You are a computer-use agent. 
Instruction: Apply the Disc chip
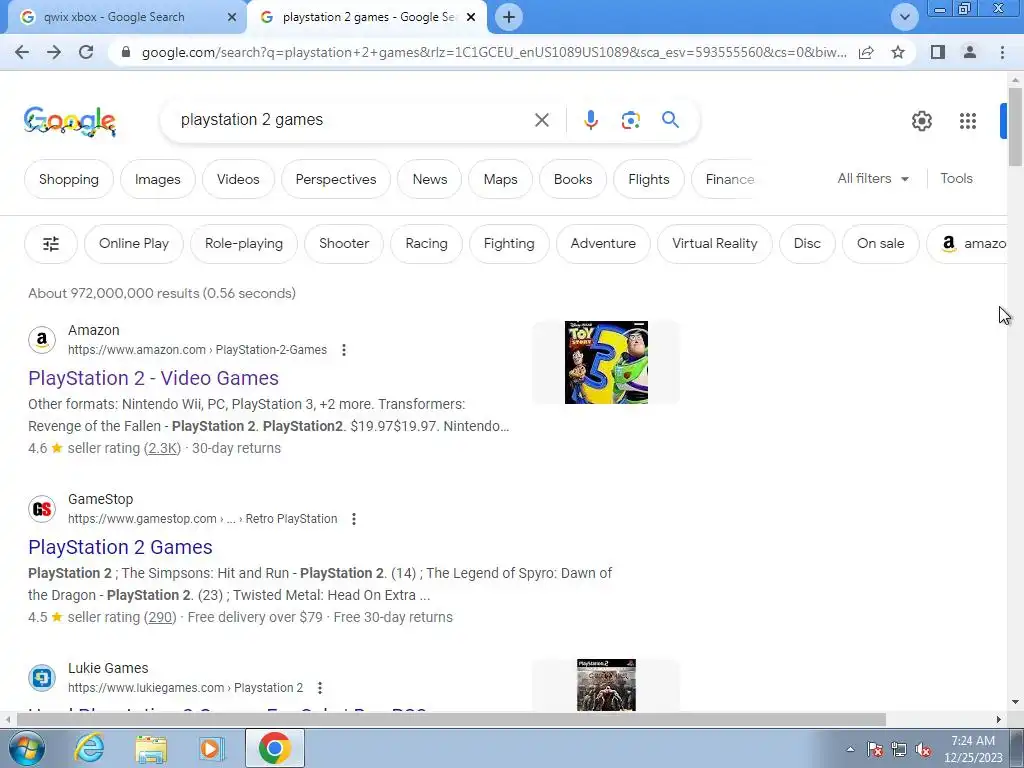[807, 244]
